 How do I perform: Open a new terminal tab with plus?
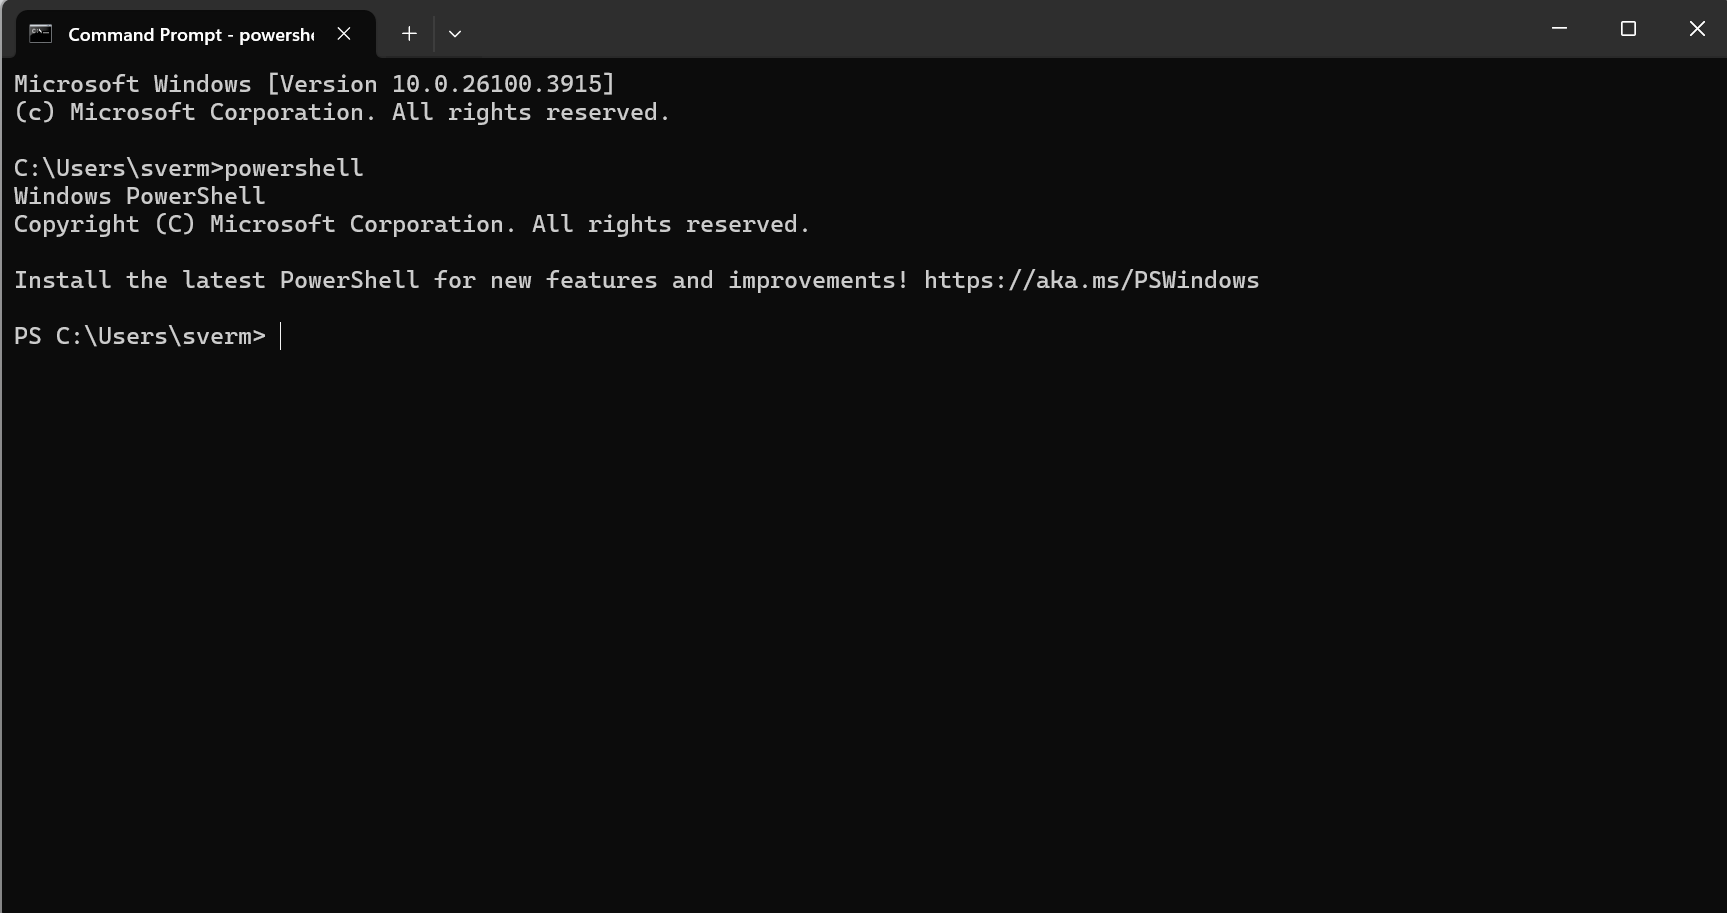tap(409, 34)
